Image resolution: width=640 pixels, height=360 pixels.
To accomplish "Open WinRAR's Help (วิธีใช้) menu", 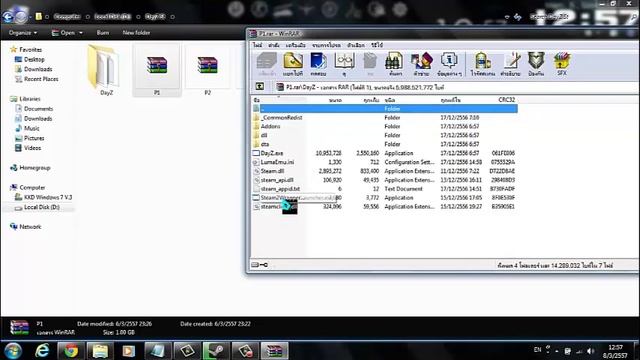I will pyautogui.click(x=377, y=45).
